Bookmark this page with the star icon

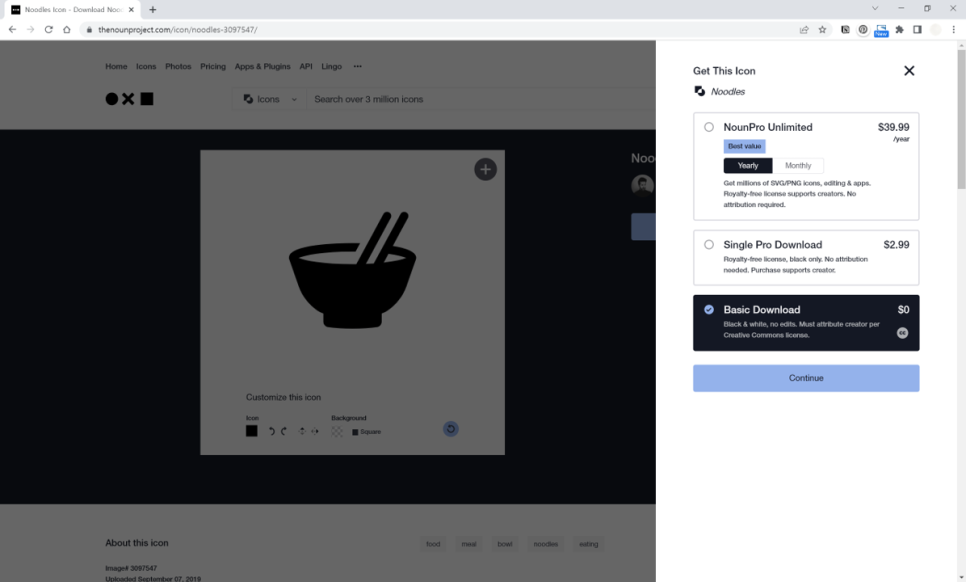(x=822, y=30)
